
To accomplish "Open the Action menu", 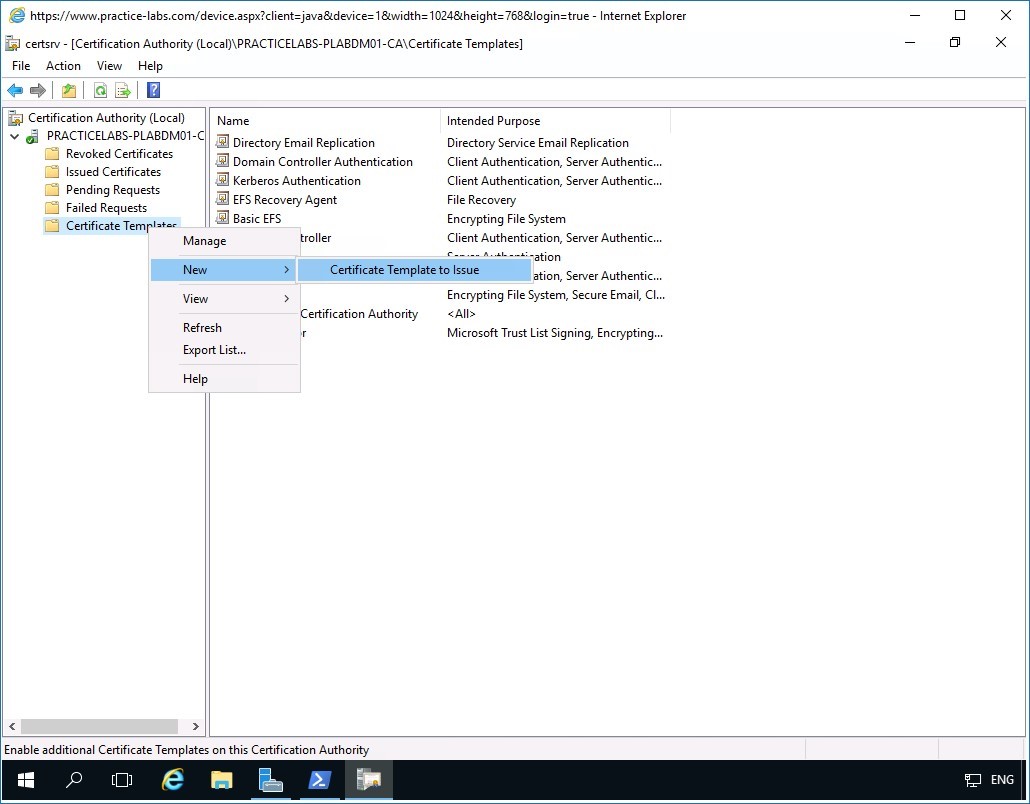I will pyautogui.click(x=63, y=65).
